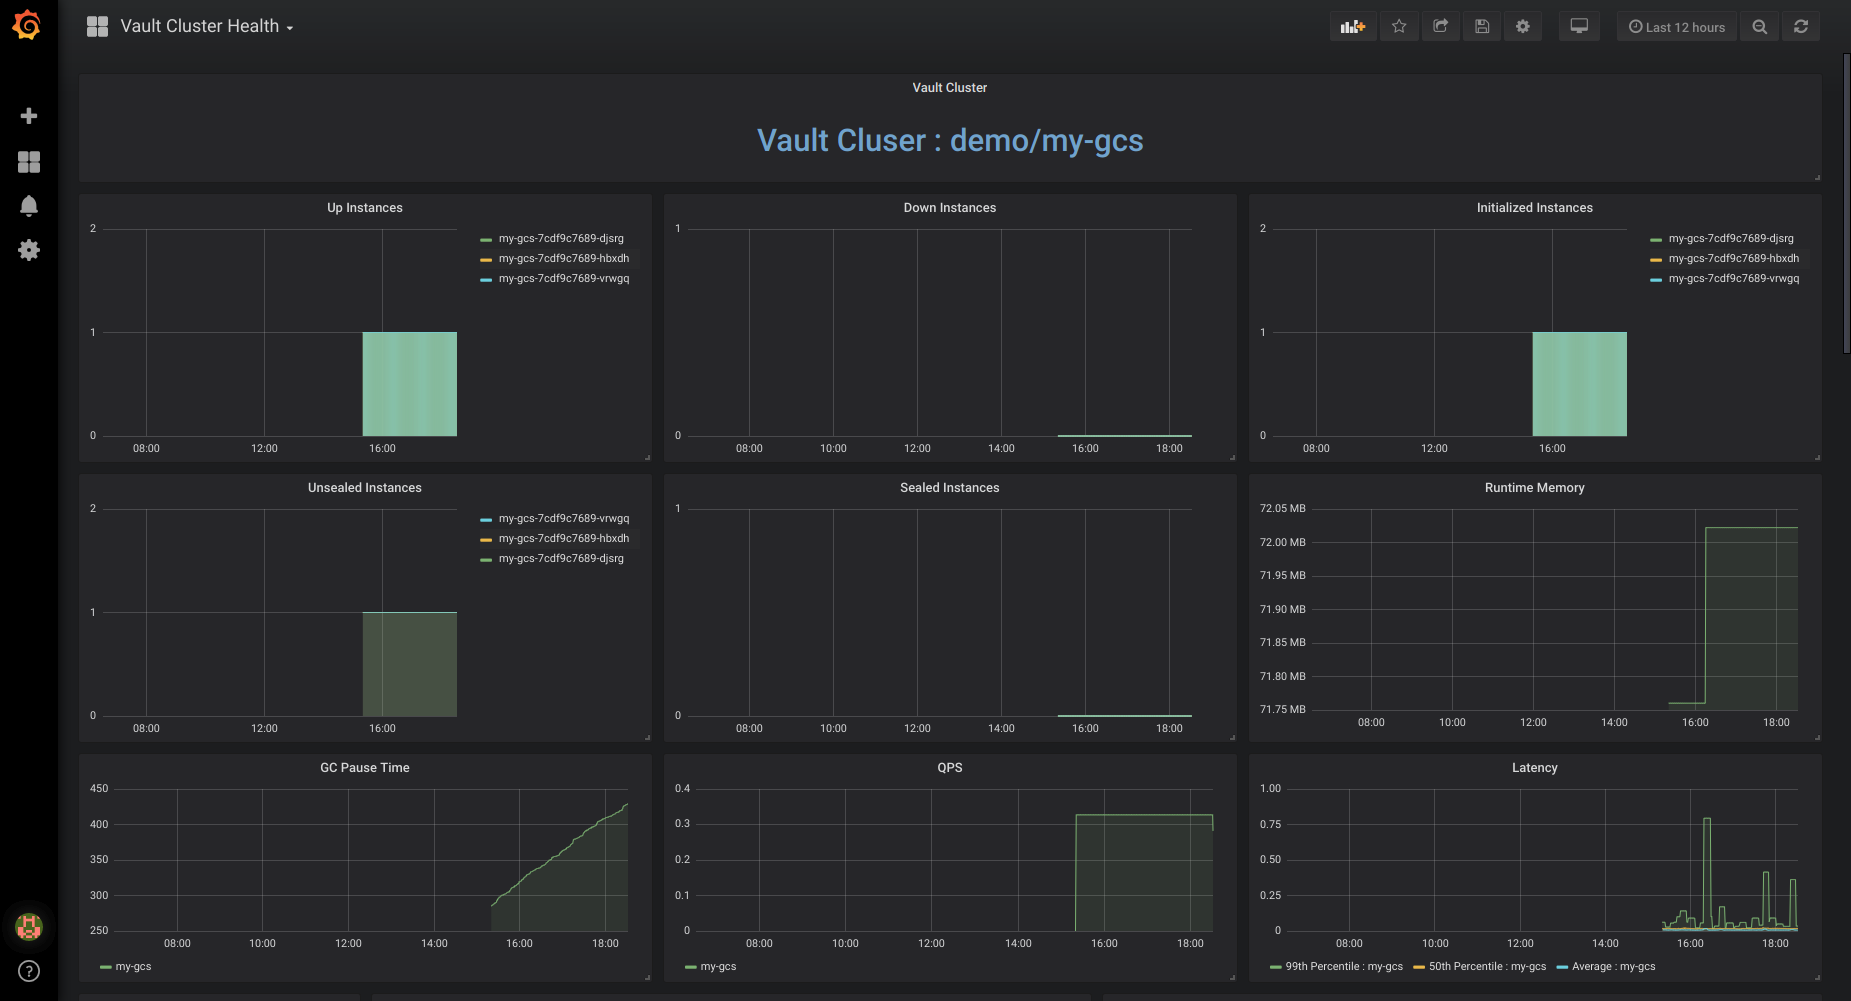Open the Last 12 hours time picker
This screenshot has height=1001, width=1851.
pyautogui.click(x=1676, y=26)
